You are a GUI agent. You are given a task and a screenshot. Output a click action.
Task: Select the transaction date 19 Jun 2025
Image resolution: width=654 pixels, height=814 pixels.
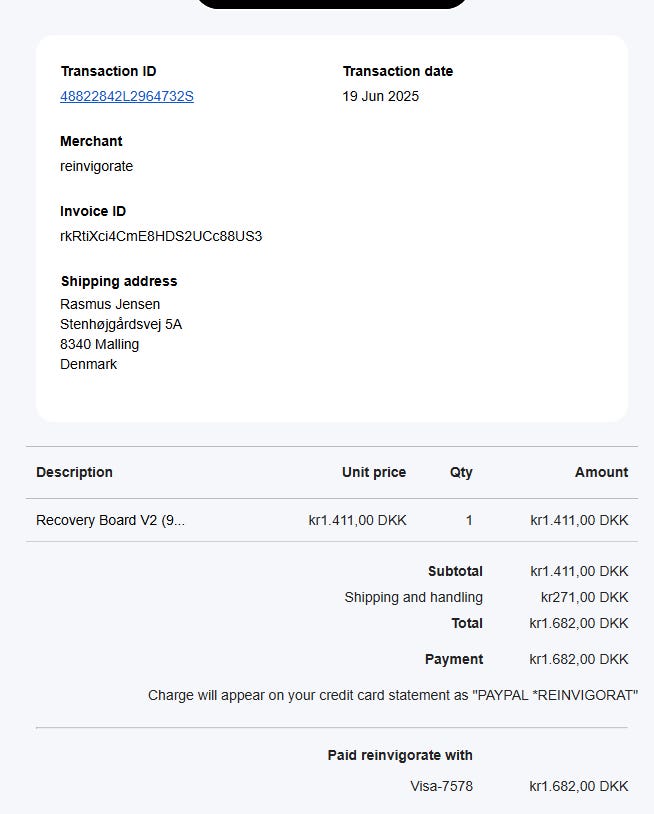coord(380,97)
